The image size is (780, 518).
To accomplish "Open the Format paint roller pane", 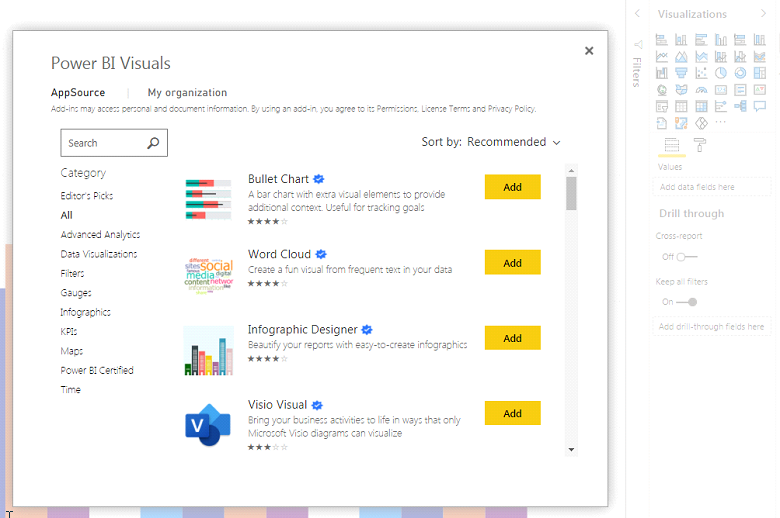I will click(701, 145).
